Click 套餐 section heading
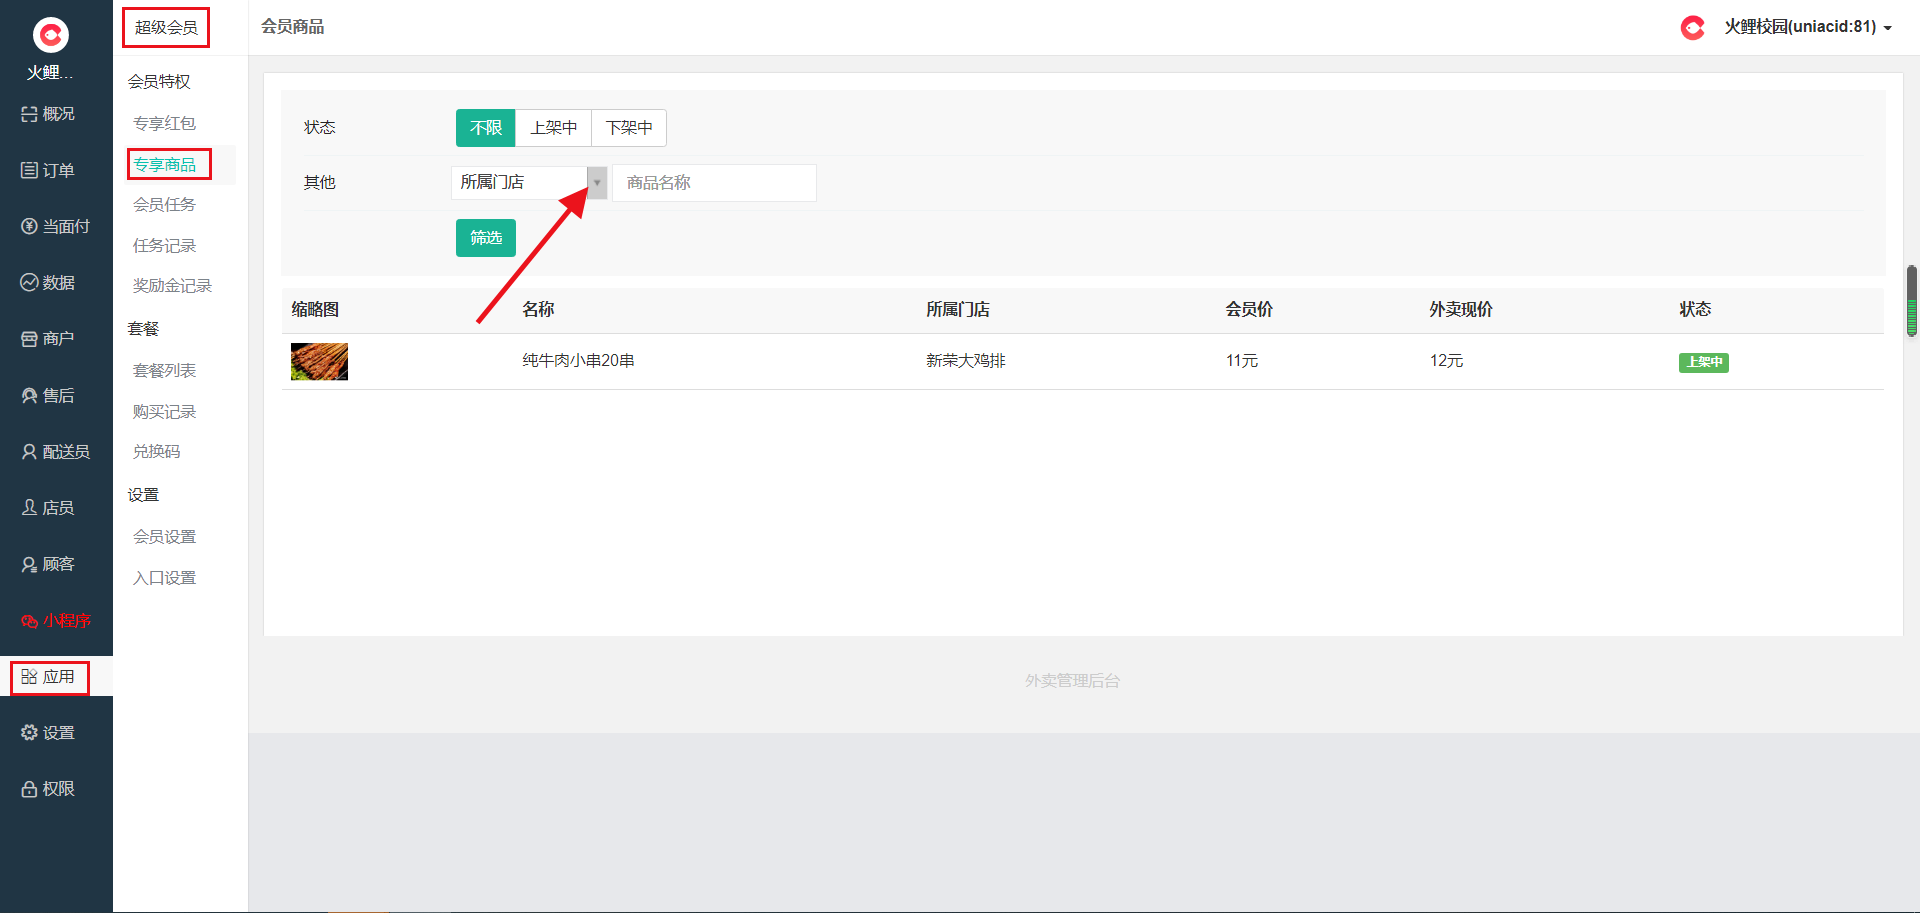 tap(143, 328)
